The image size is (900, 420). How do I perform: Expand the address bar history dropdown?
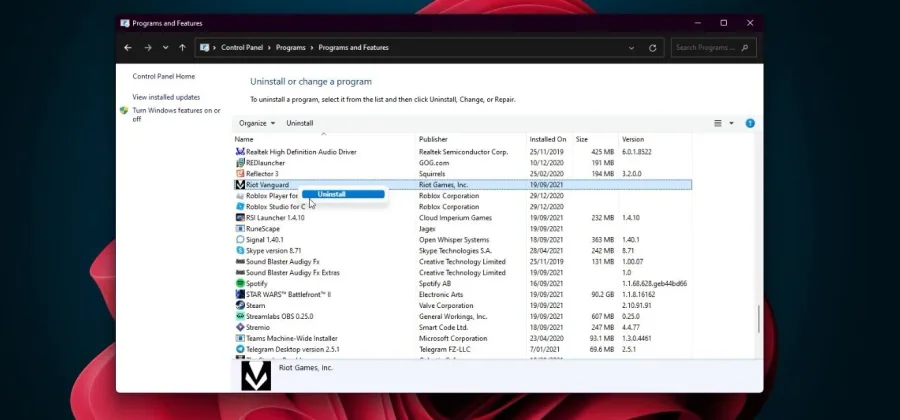click(x=631, y=48)
